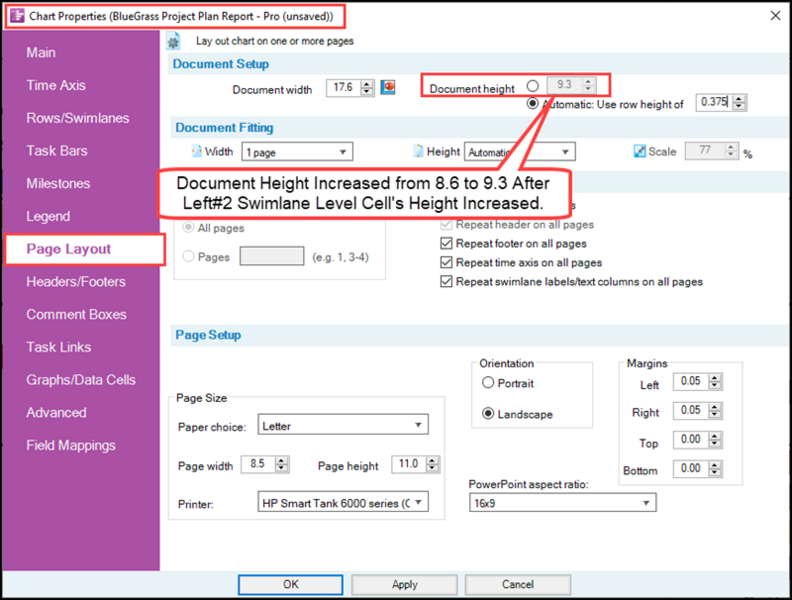Choose the Pages range radio button
Image resolution: width=792 pixels, height=600 pixels.
pyautogui.click(x=188, y=257)
